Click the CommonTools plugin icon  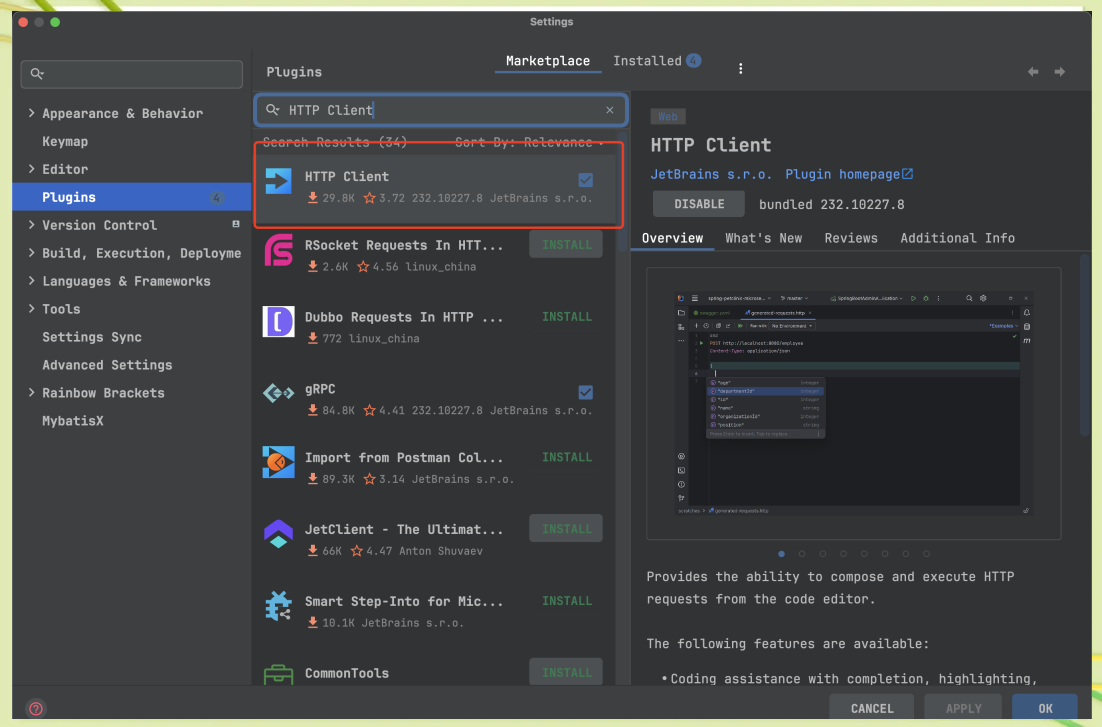(278, 675)
